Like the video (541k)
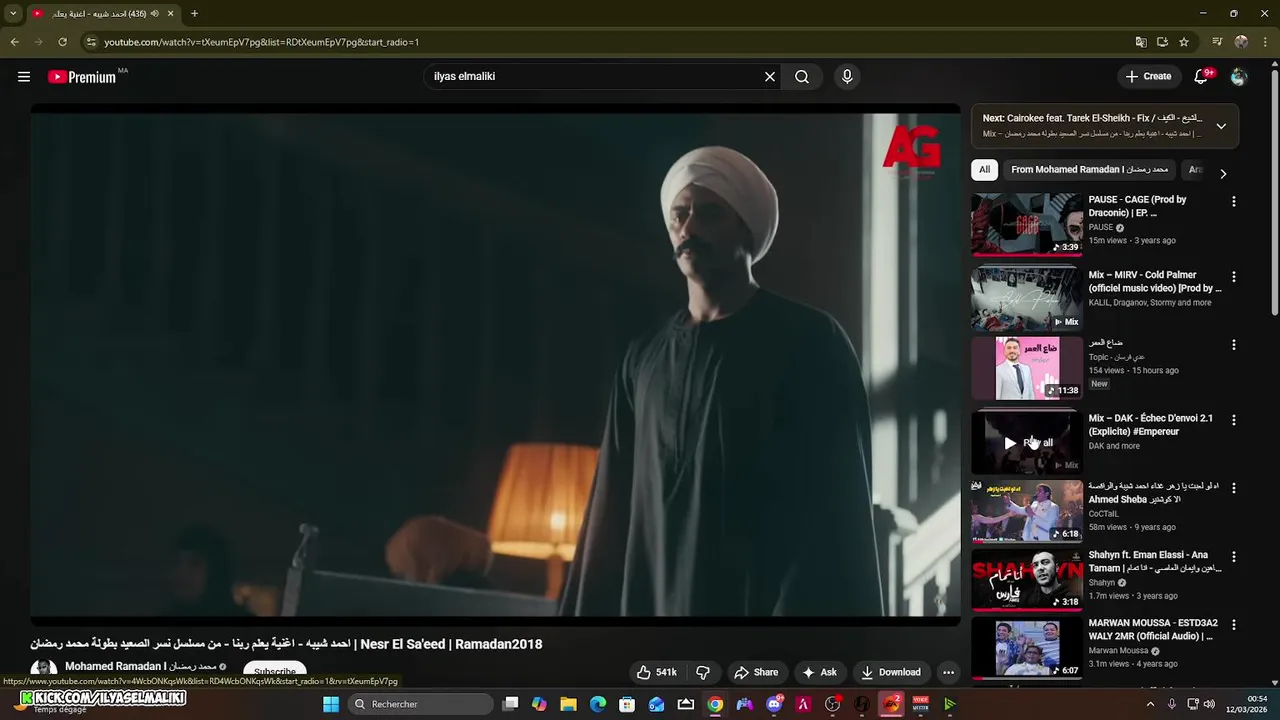 [657, 672]
